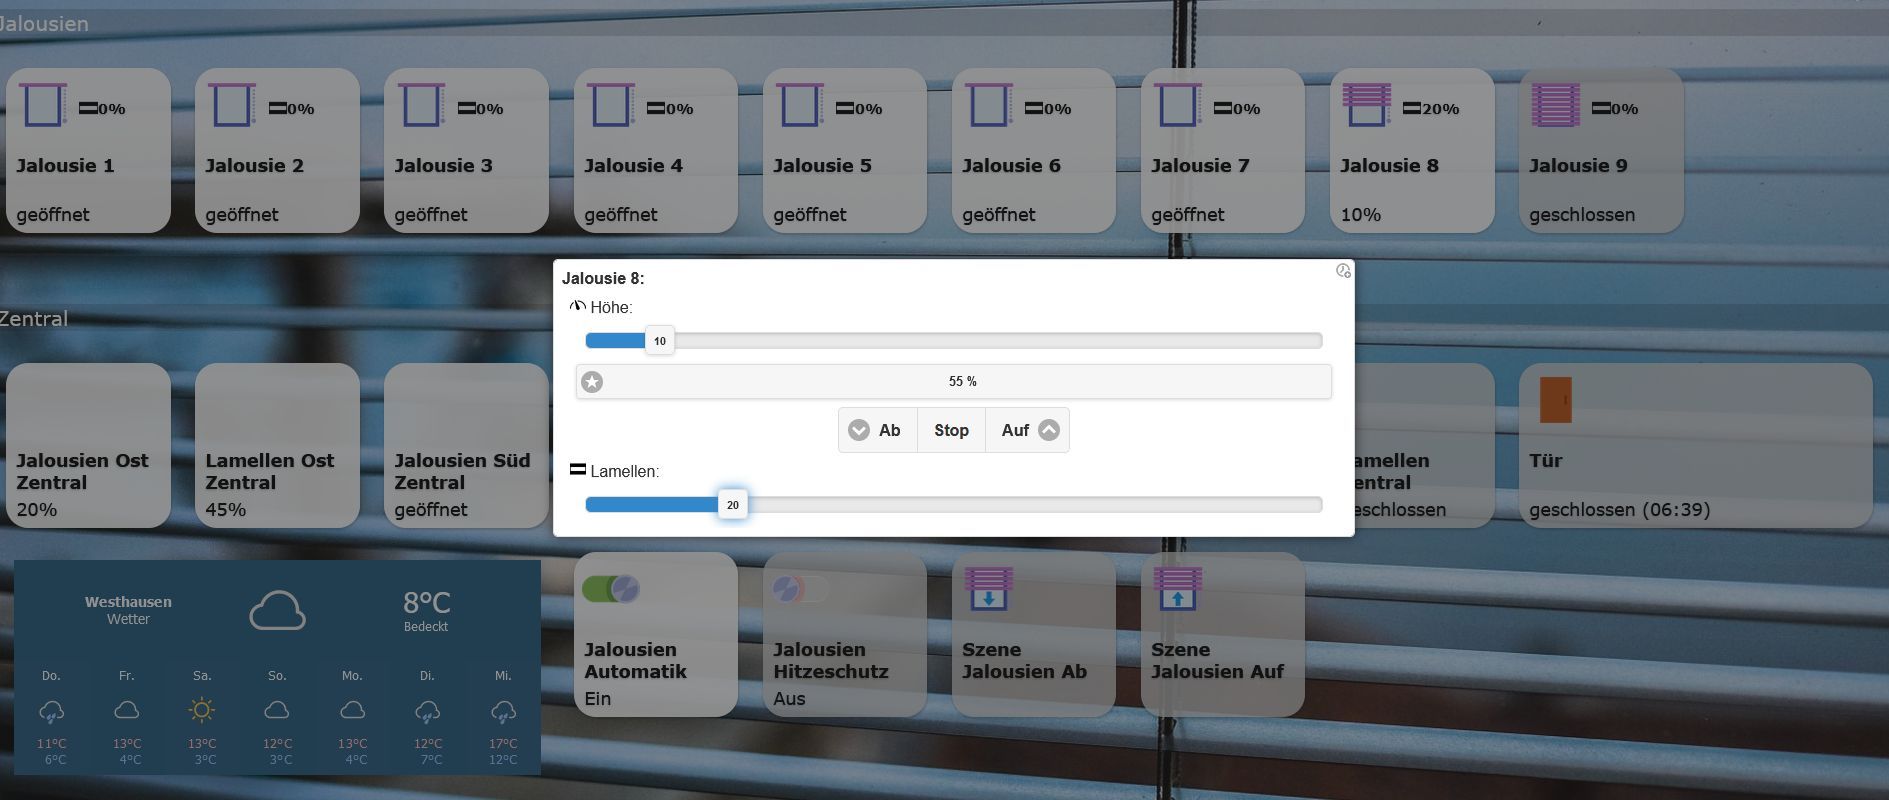Click 'geöffnet' status on Jalousie 3
The image size is (1889, 800).
coord(431,215)
